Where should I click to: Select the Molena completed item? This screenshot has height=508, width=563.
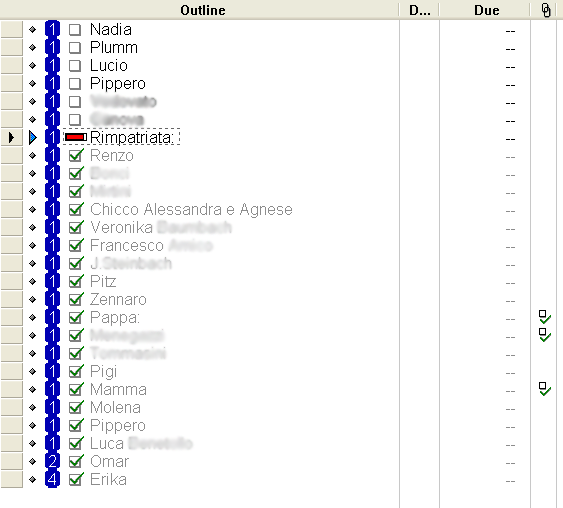[x=115, y=407]
